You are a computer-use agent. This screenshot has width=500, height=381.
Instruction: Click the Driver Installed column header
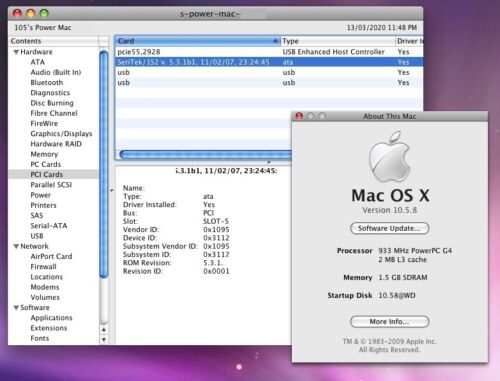[409, 41]
